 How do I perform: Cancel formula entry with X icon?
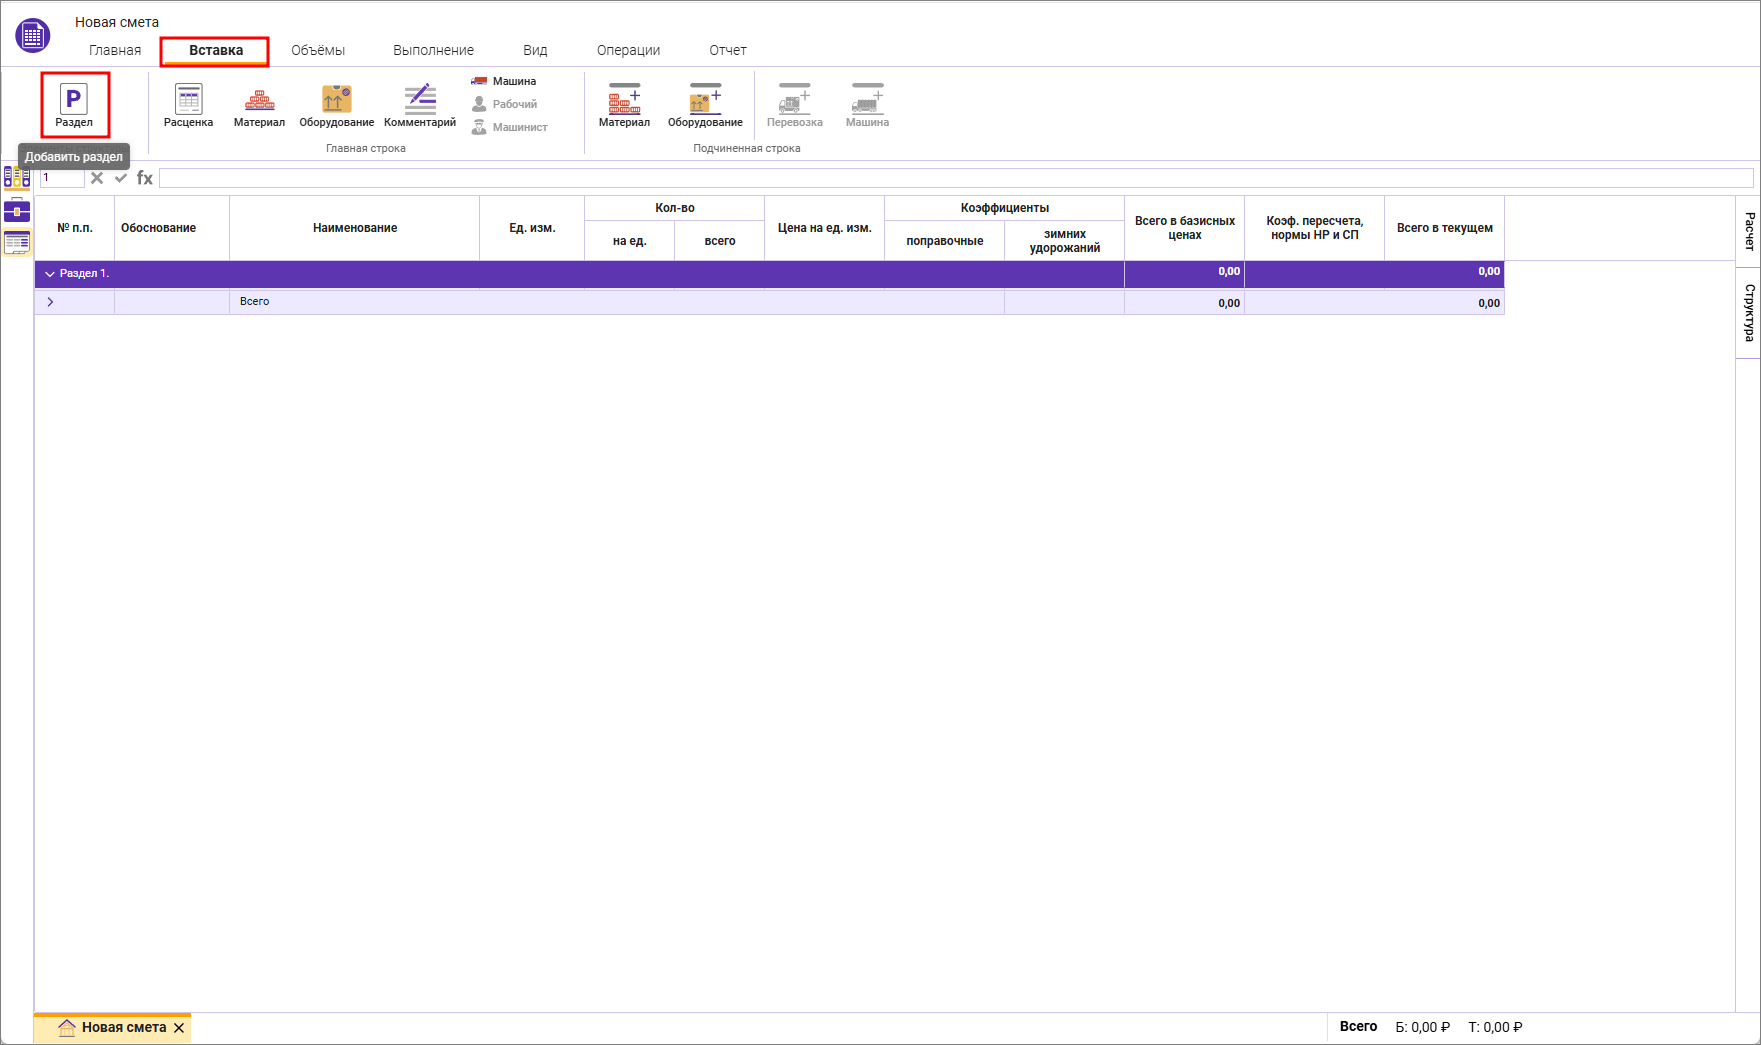tap(97, 178)
